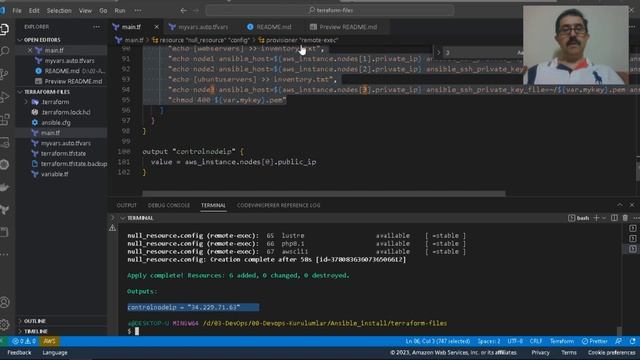Kill terminal with trash icon
Image resolution: width=640 pixels, height=360 pixels.
pos(625,218)
